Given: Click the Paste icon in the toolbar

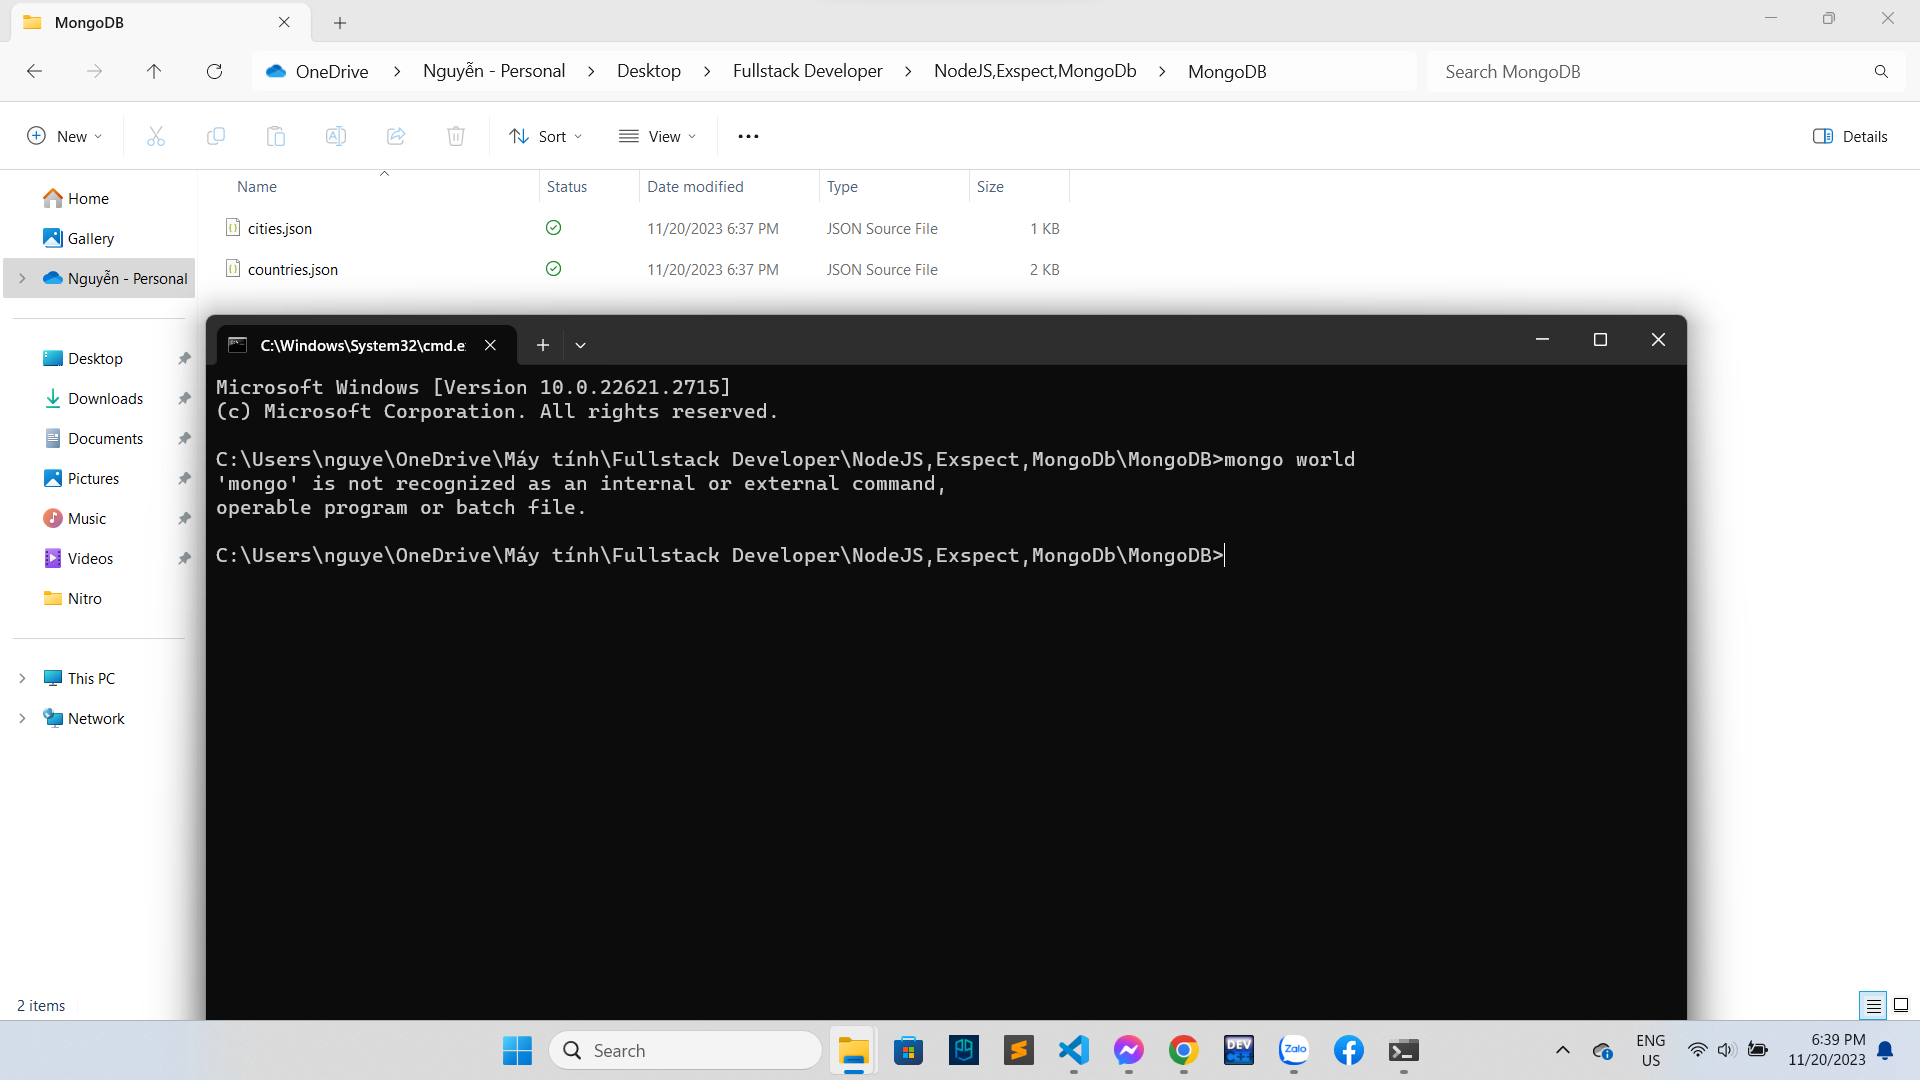Looking at the screenshot, I should pyautogui.click(x=276, y=136).
